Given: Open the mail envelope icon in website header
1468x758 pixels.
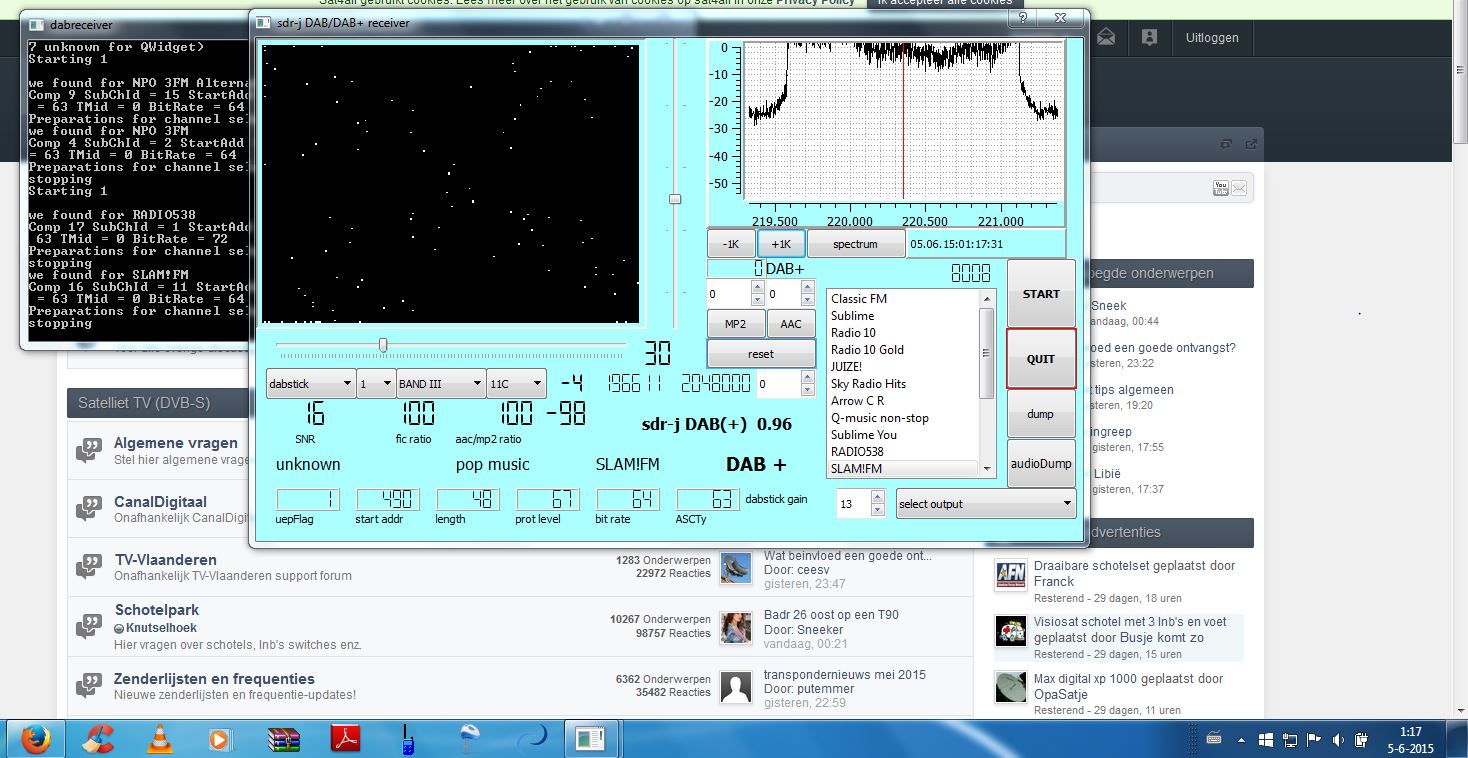Looking at the screenshot, I should tap(1106, 37).
